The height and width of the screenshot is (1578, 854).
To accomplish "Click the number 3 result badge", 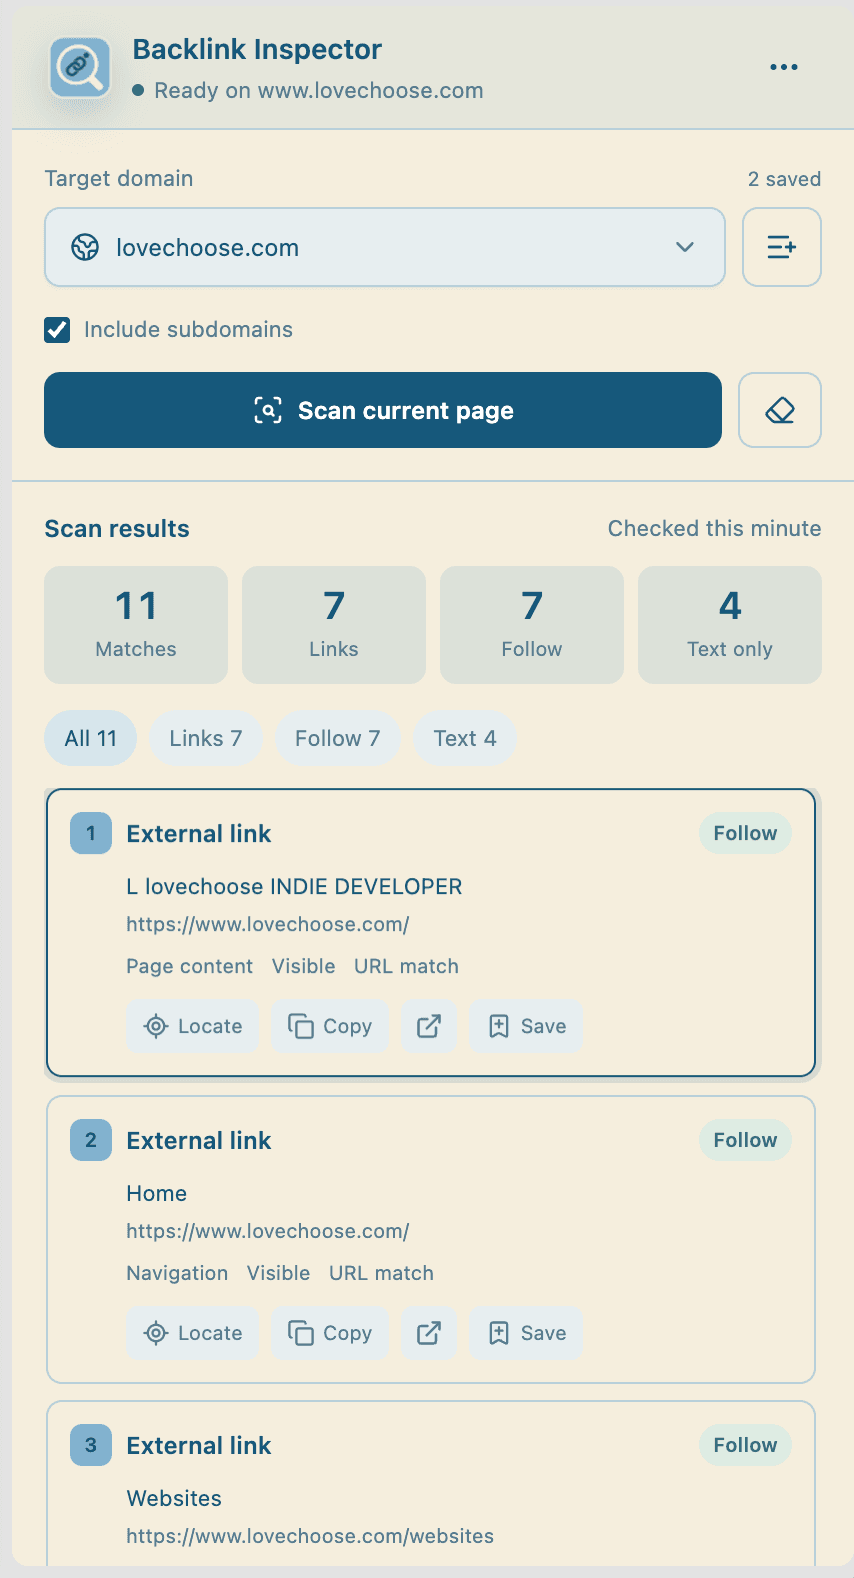I will coord(91,1445).
